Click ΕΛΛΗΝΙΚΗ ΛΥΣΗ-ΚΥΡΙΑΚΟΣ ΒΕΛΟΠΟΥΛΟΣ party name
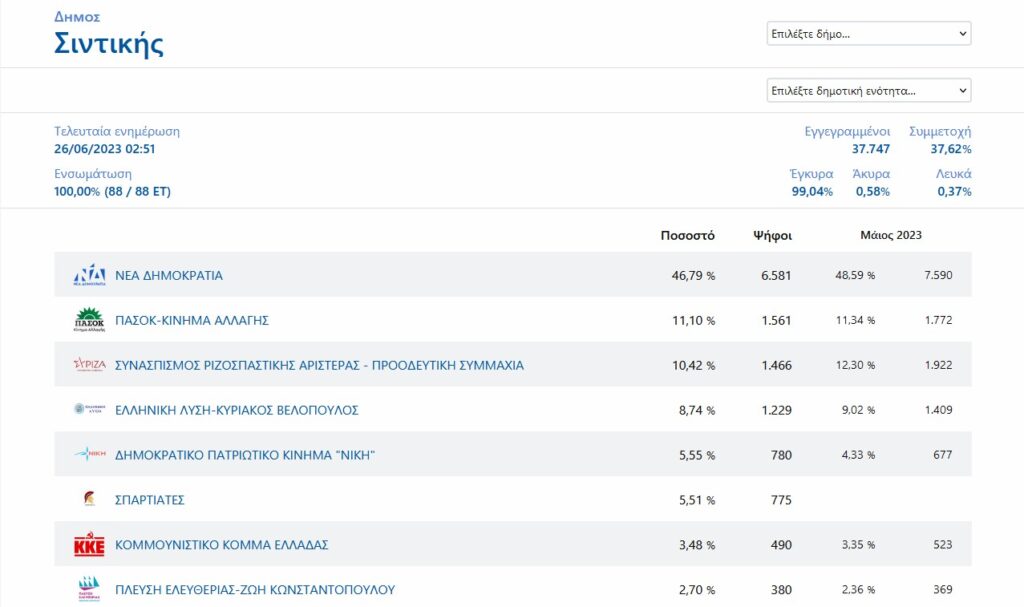 (237, 410)
